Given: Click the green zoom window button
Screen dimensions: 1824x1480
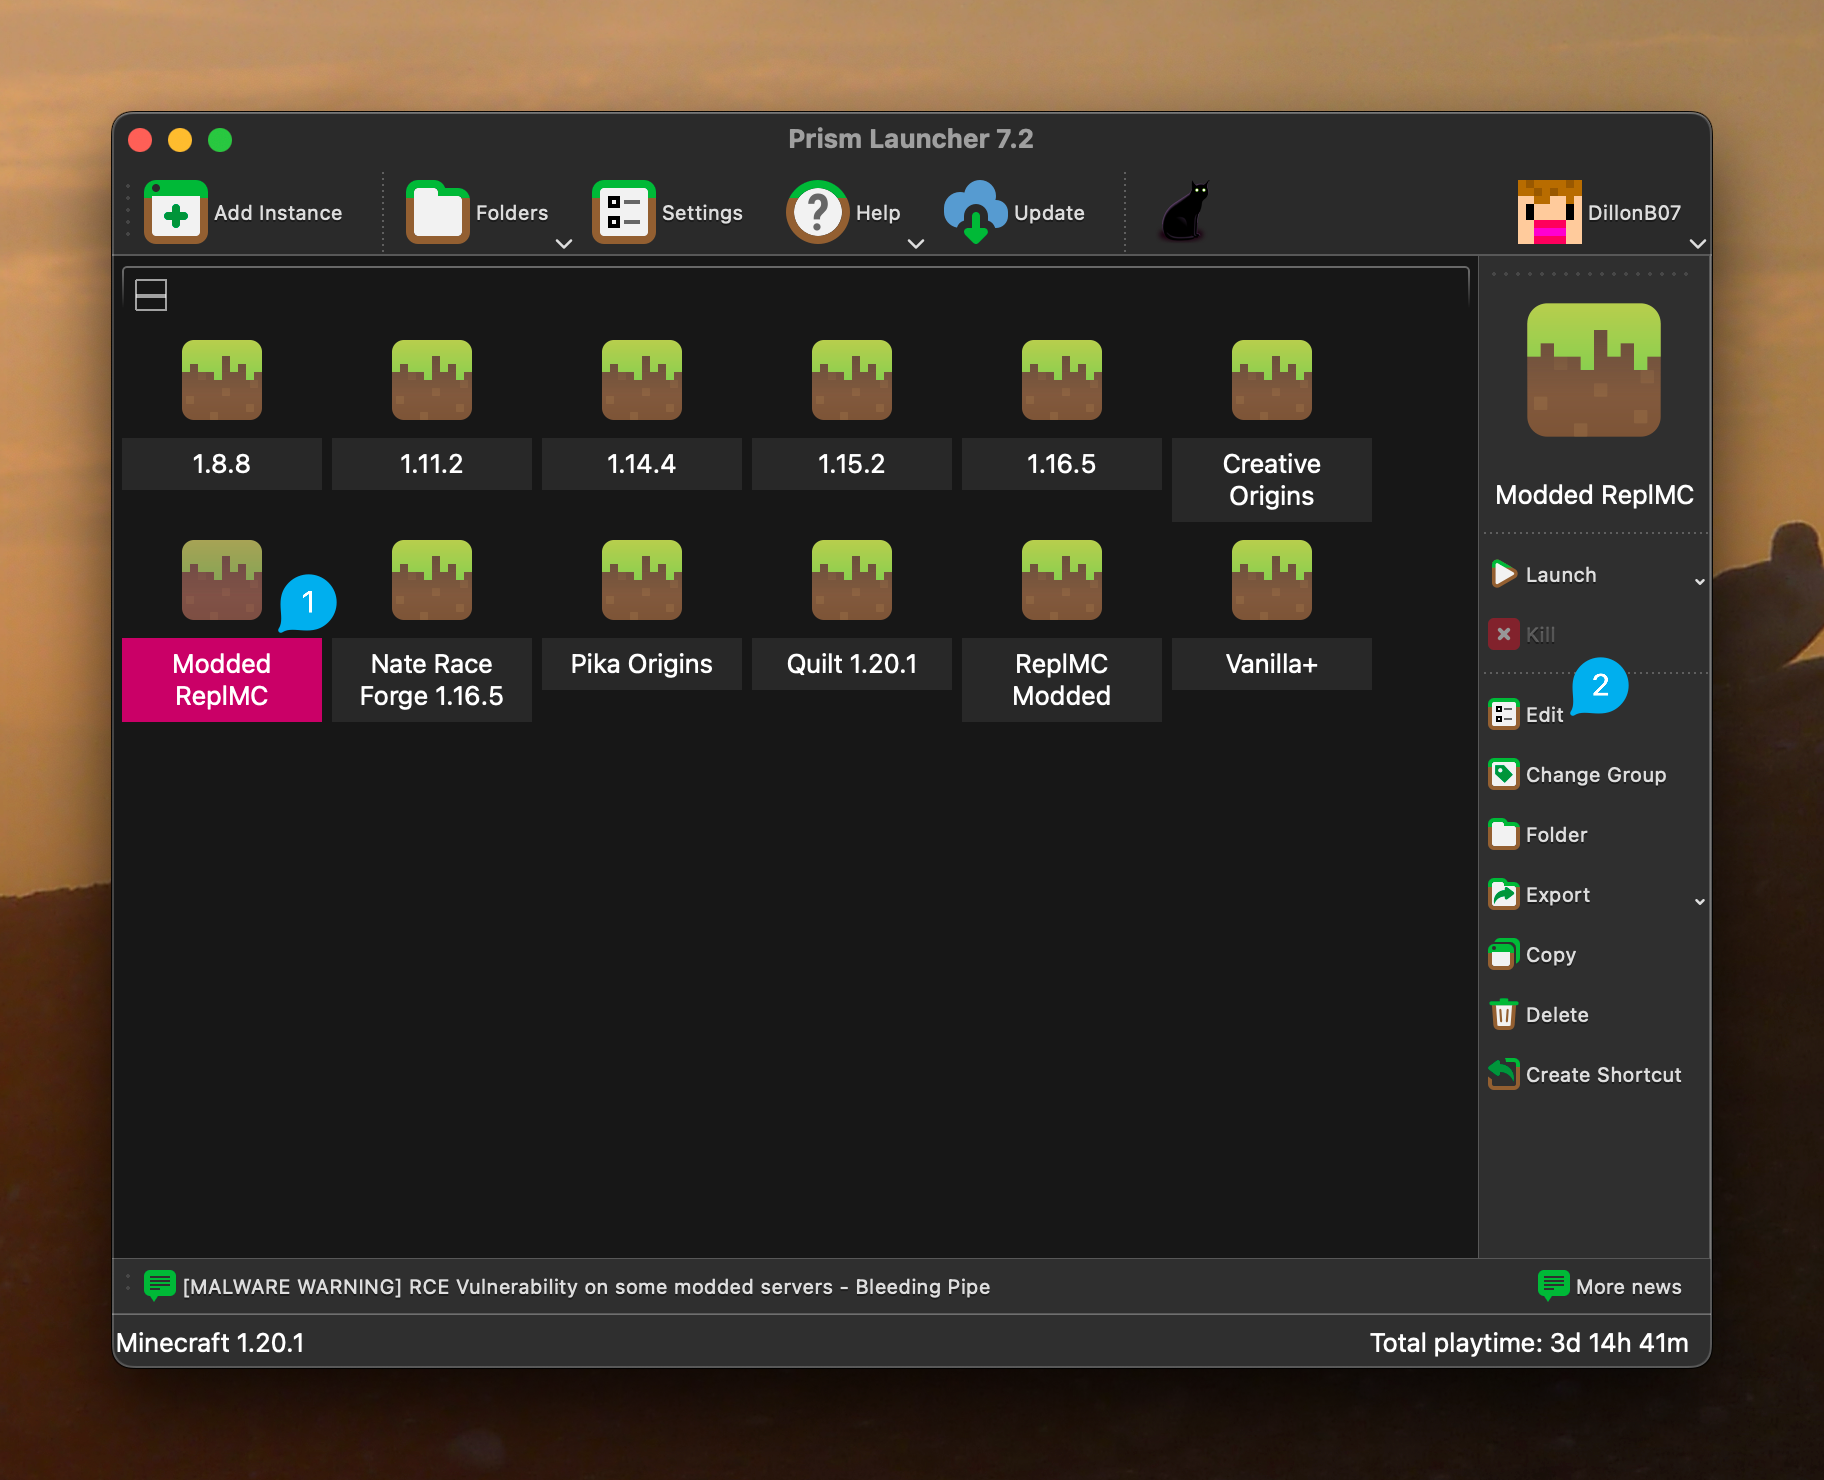Looking at the screenshot, I should [x=220, y=140].
